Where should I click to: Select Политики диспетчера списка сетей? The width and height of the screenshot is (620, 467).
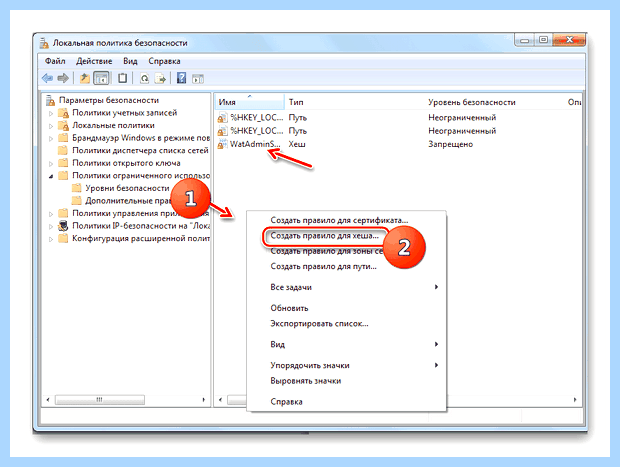(140, 151)
